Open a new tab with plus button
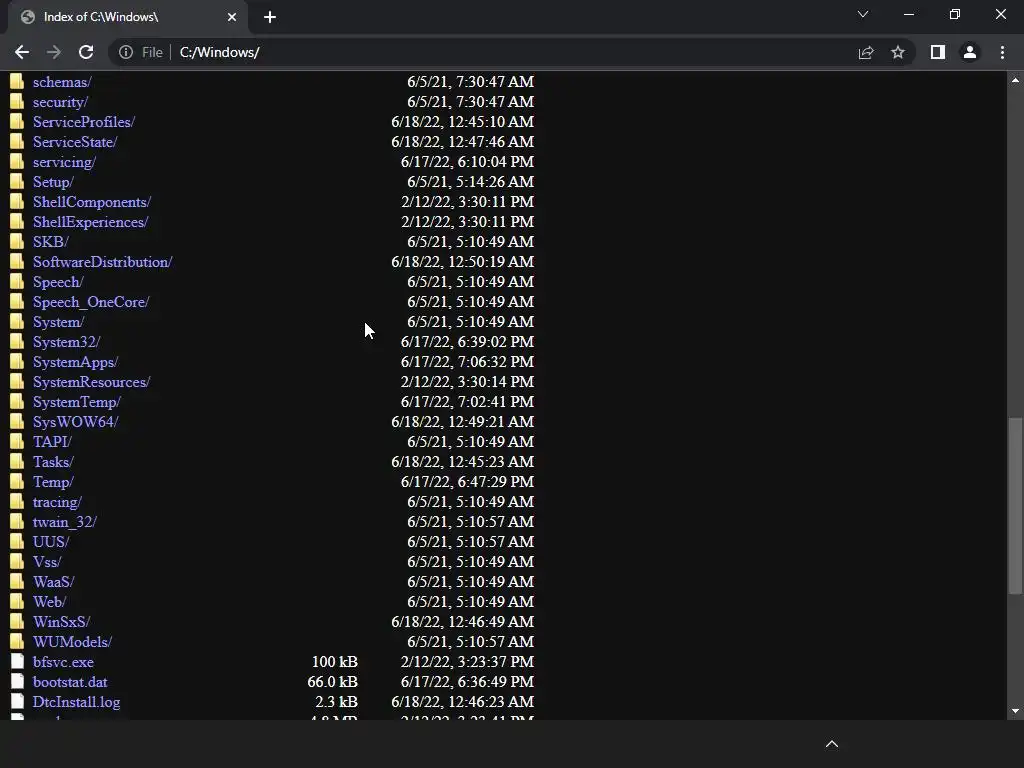Screen dimensions: 1024x768 tap(270, 17)
